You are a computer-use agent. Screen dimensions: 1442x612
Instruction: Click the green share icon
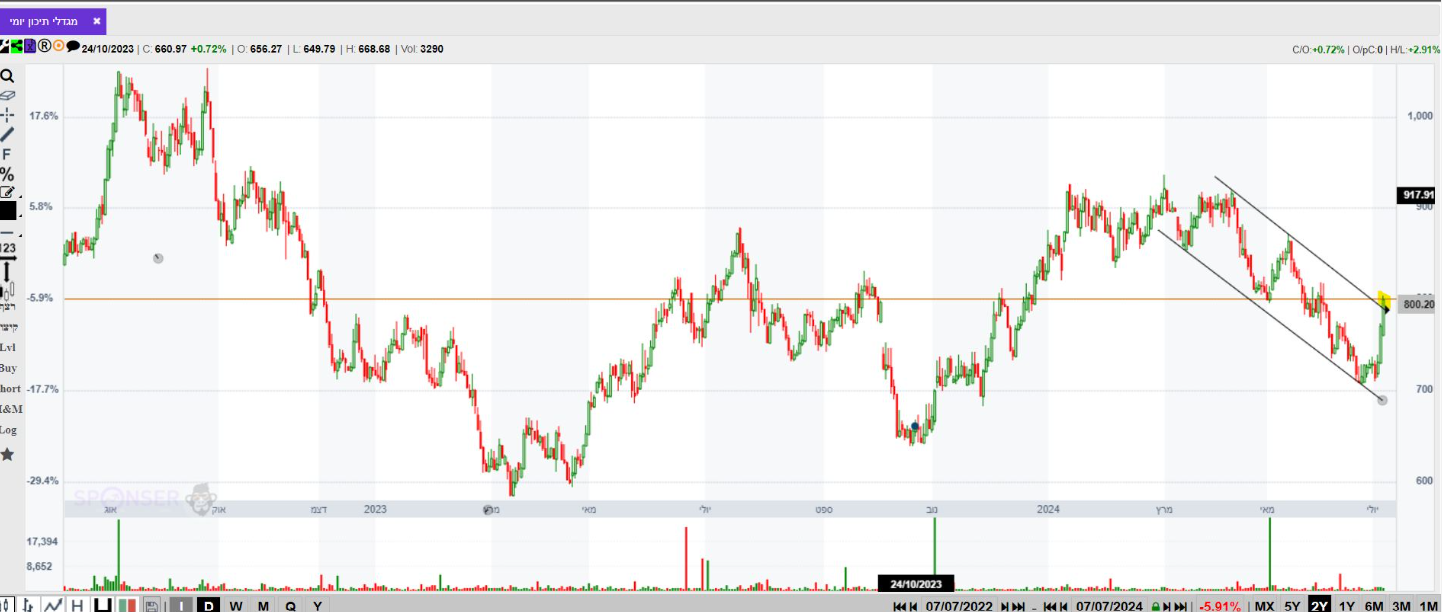click(x=16, y=46)
